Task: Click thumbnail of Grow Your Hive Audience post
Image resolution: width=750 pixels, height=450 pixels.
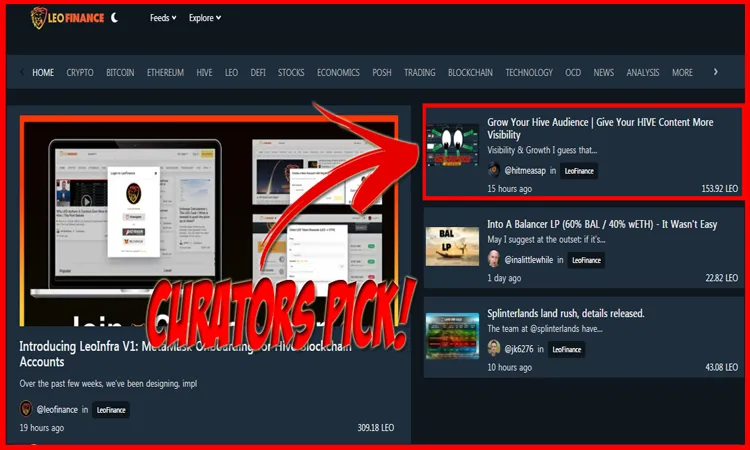Action: tap(452, 145)
